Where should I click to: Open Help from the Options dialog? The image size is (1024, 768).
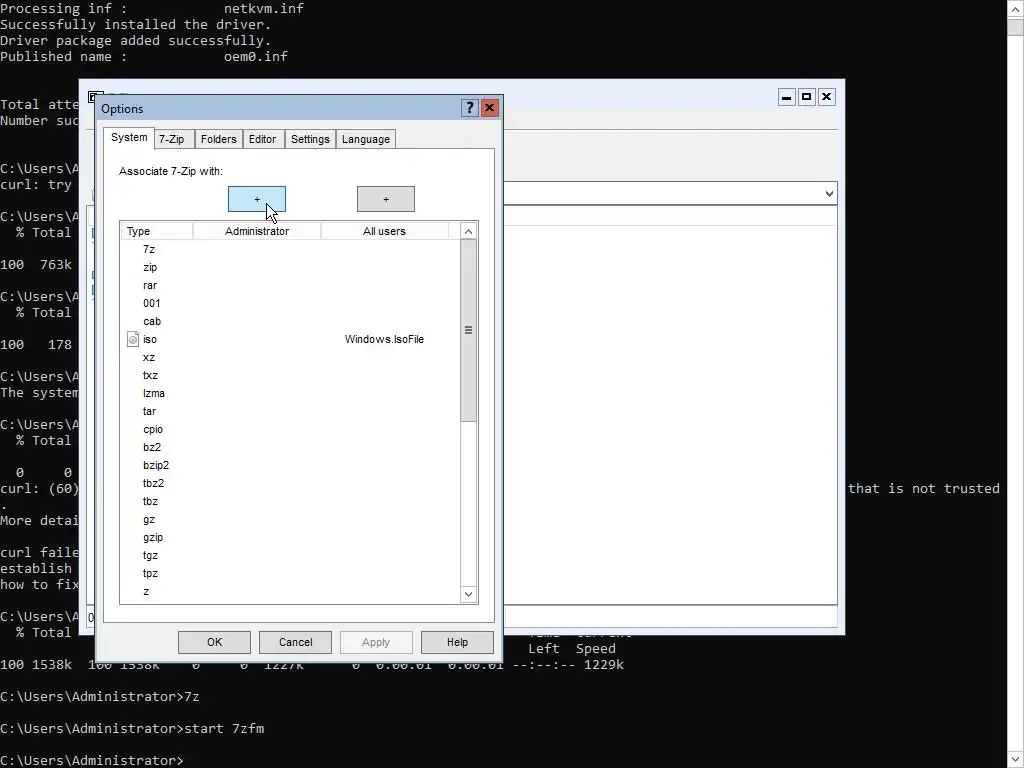457,642
